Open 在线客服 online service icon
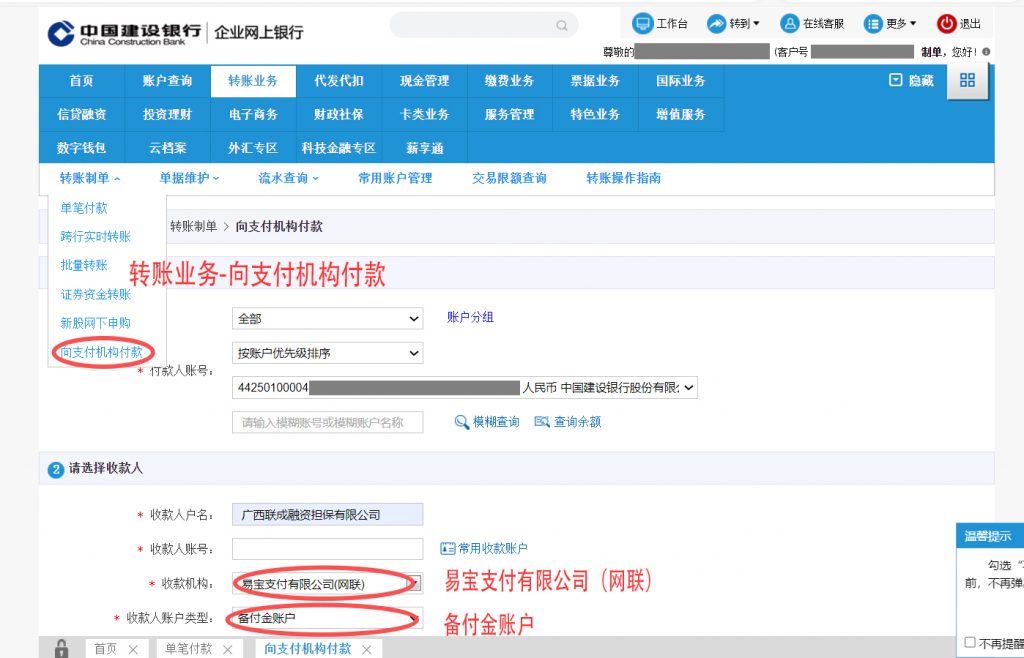This screenshot has width=1024, height=658. (x=790, y=24)
